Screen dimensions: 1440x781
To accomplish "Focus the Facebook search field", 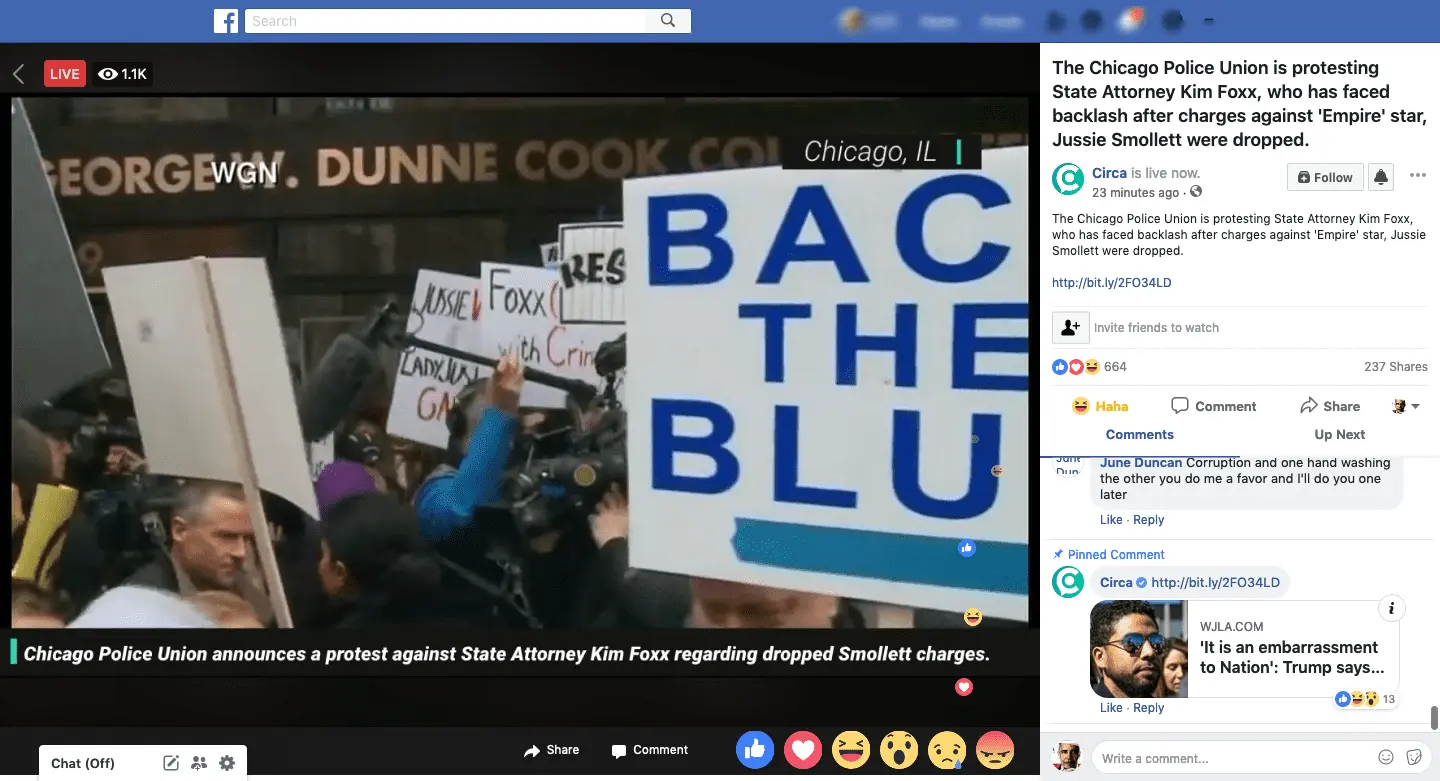I will click(x=446, y=21).
